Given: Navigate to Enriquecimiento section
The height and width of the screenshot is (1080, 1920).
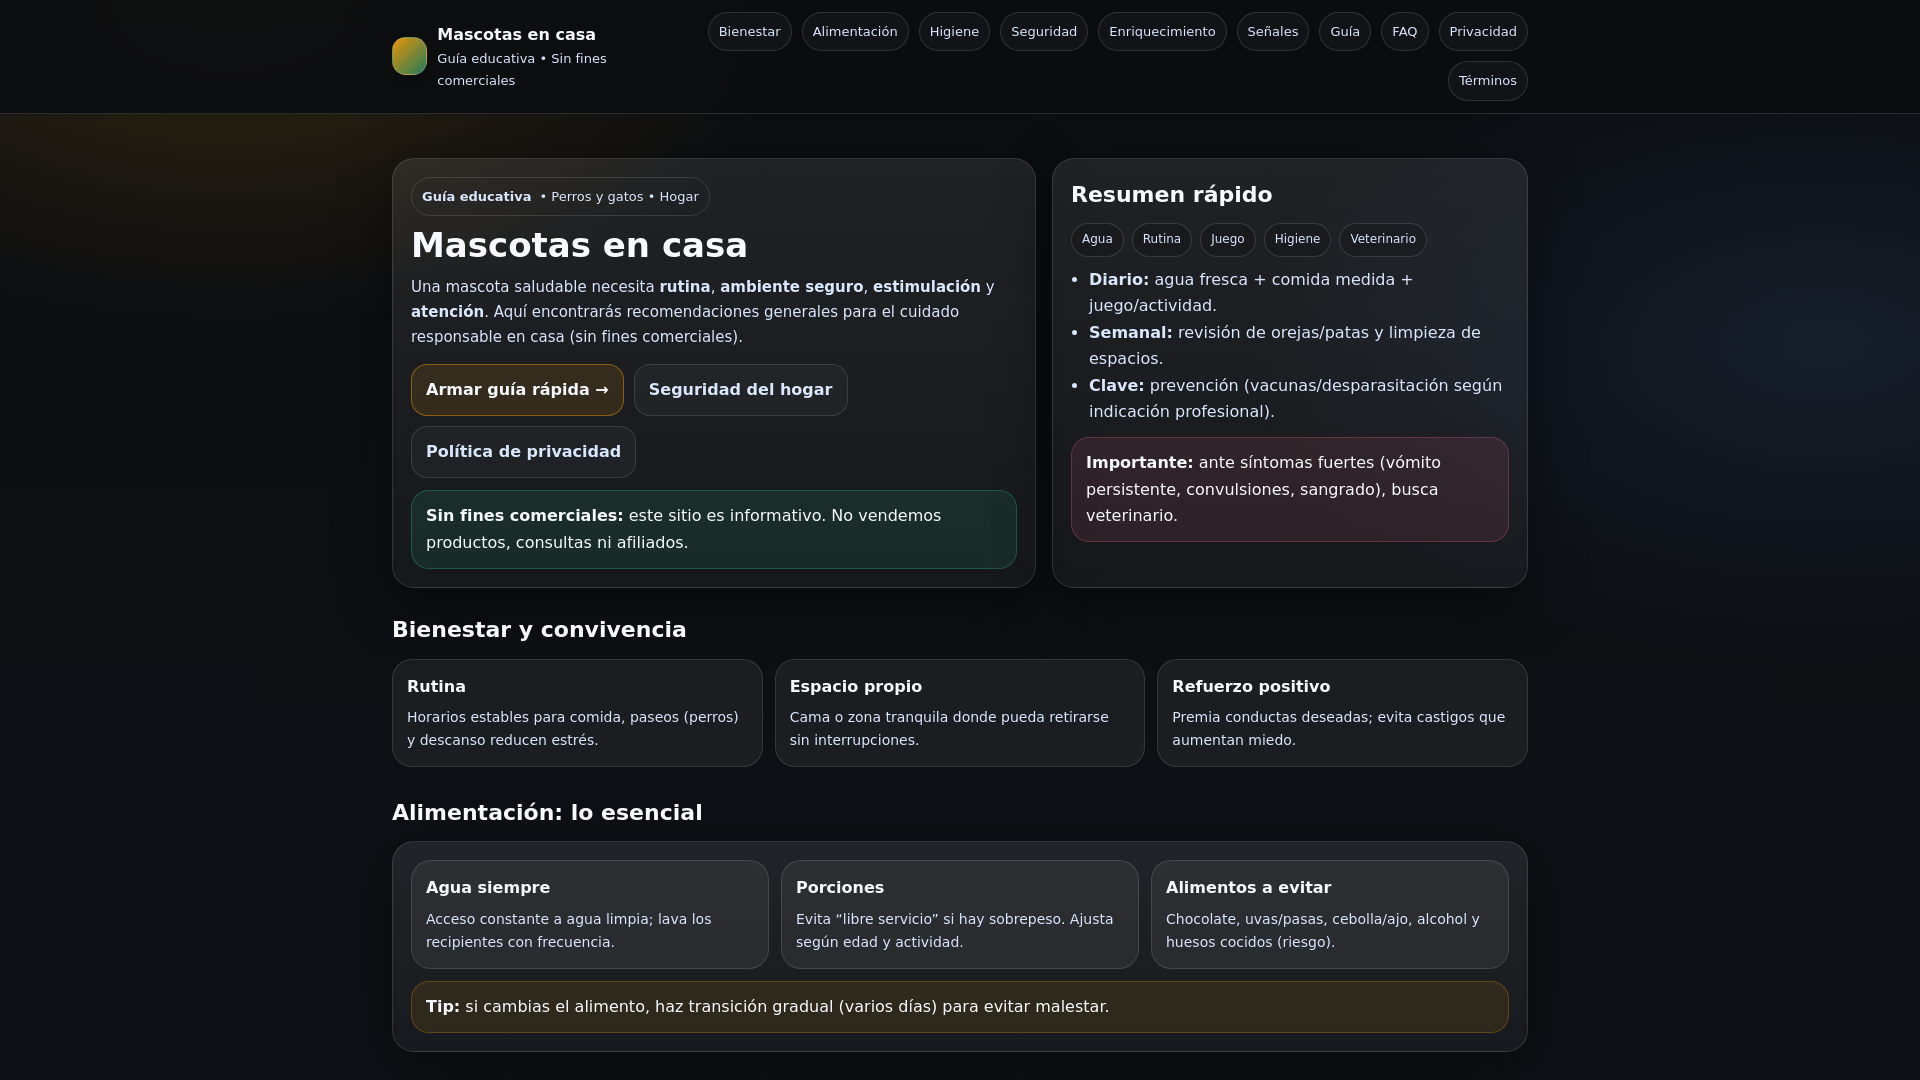Looking at the screenshot, I should 1161,32.
